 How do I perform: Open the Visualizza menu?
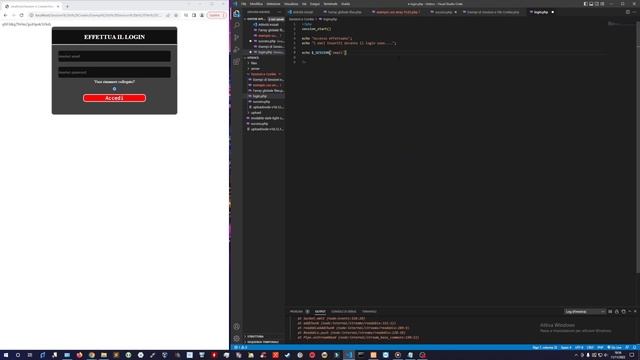click(x=291, y=4)
